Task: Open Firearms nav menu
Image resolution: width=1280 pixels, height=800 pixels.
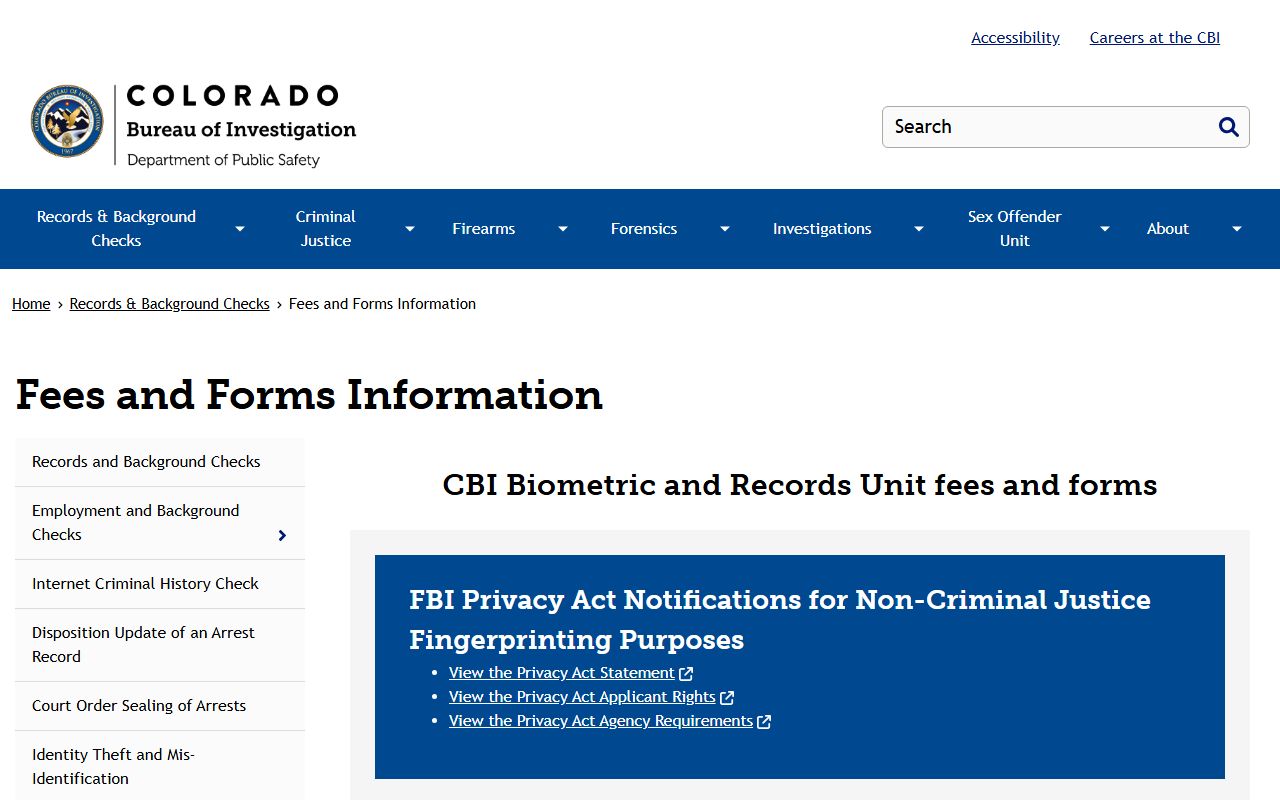Action: point(484,229)
